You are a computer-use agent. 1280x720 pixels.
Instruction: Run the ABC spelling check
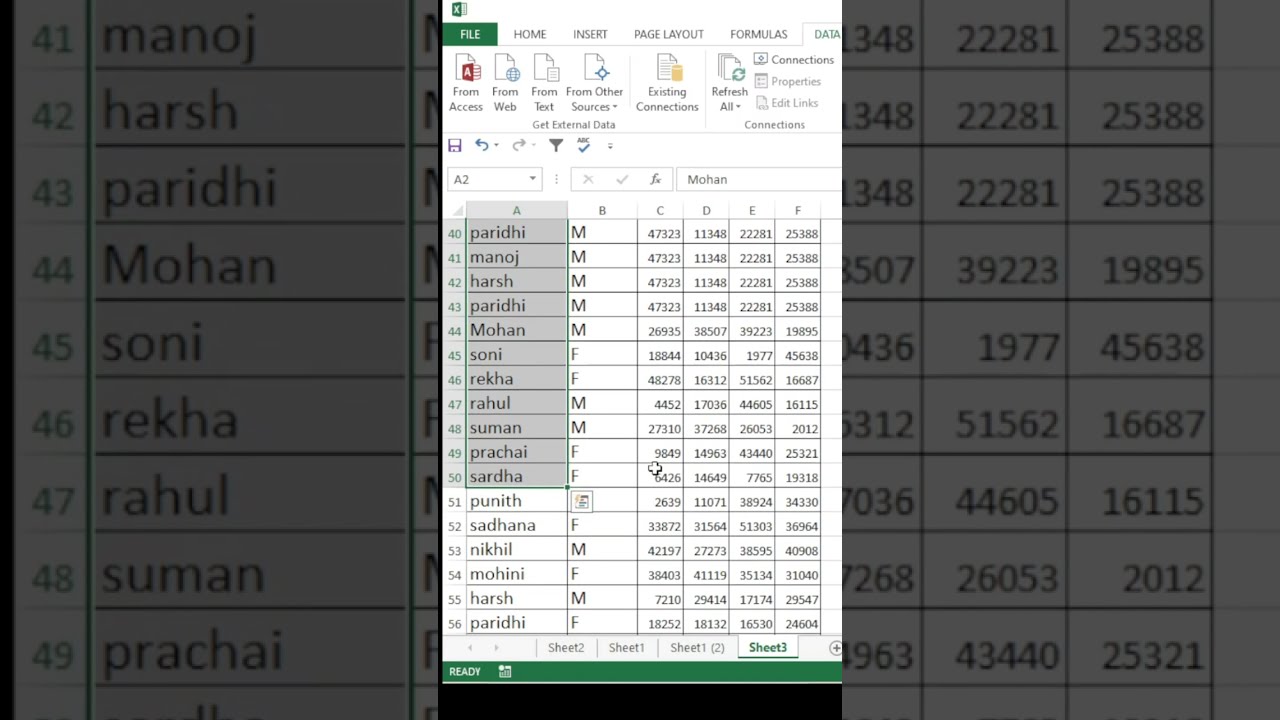coord(584,146)
